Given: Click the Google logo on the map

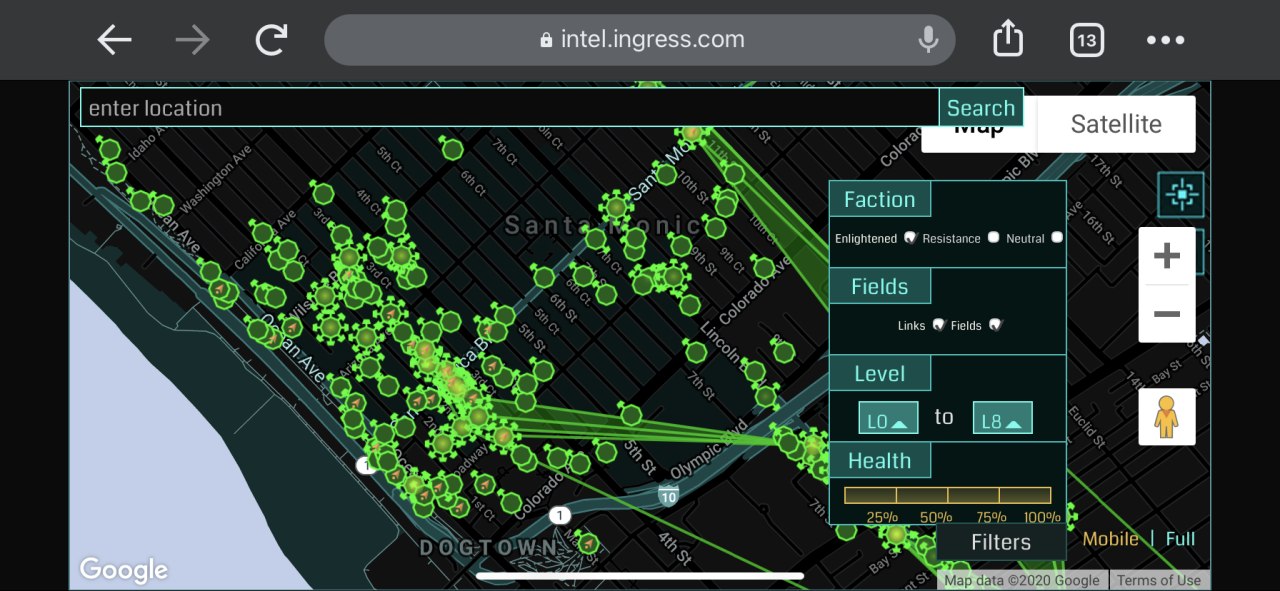Looking at the screenshot, I should click(124, 570).
